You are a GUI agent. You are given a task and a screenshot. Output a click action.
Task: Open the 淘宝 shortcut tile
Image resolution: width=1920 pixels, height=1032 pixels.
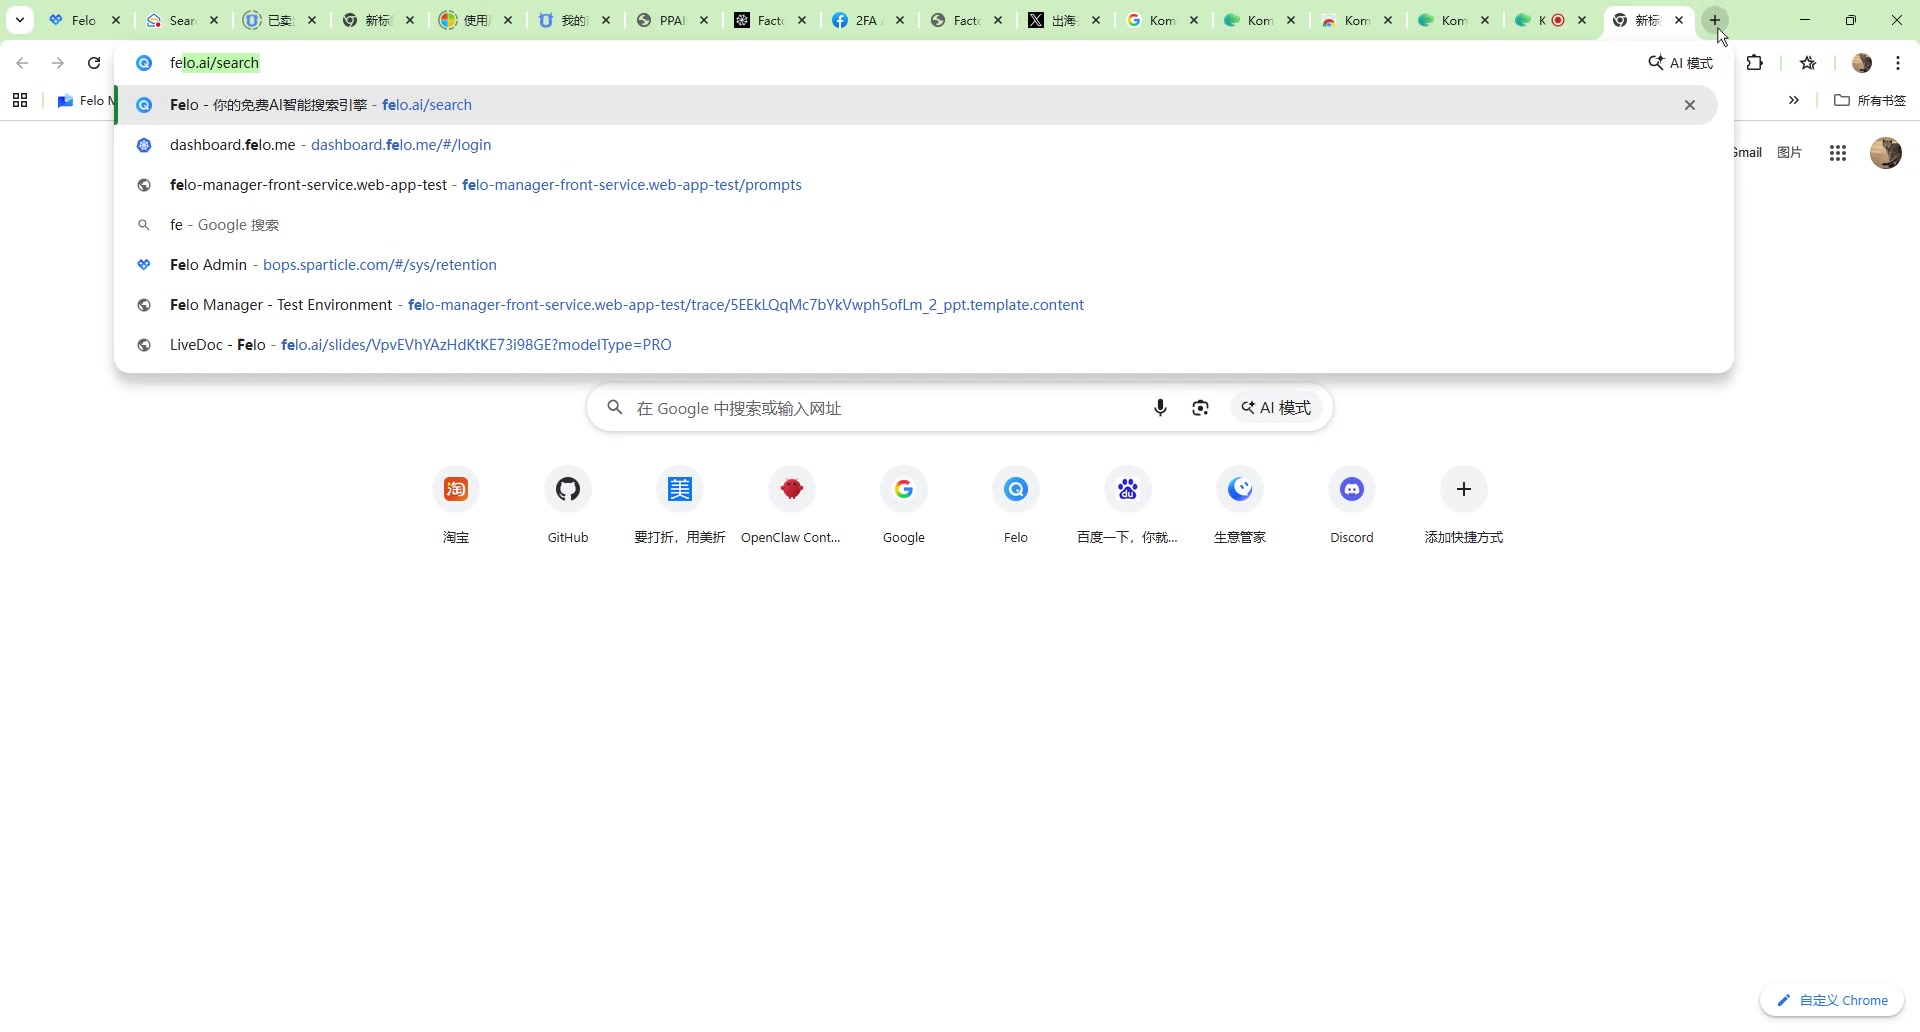coord(456,490)
